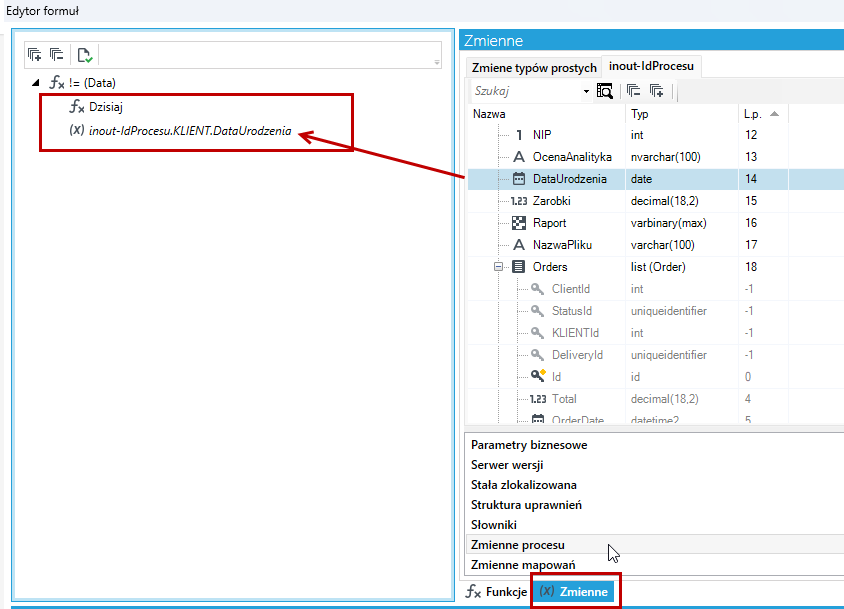The image size is (844, 609).
Task: Click the collapse all icon in Zmienne toolbar
Action: click(x=634, y=90)
